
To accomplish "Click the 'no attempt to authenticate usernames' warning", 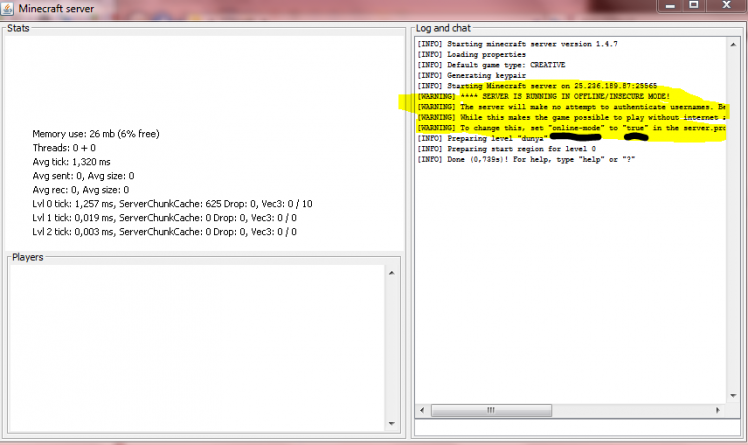I will (571, 107).
